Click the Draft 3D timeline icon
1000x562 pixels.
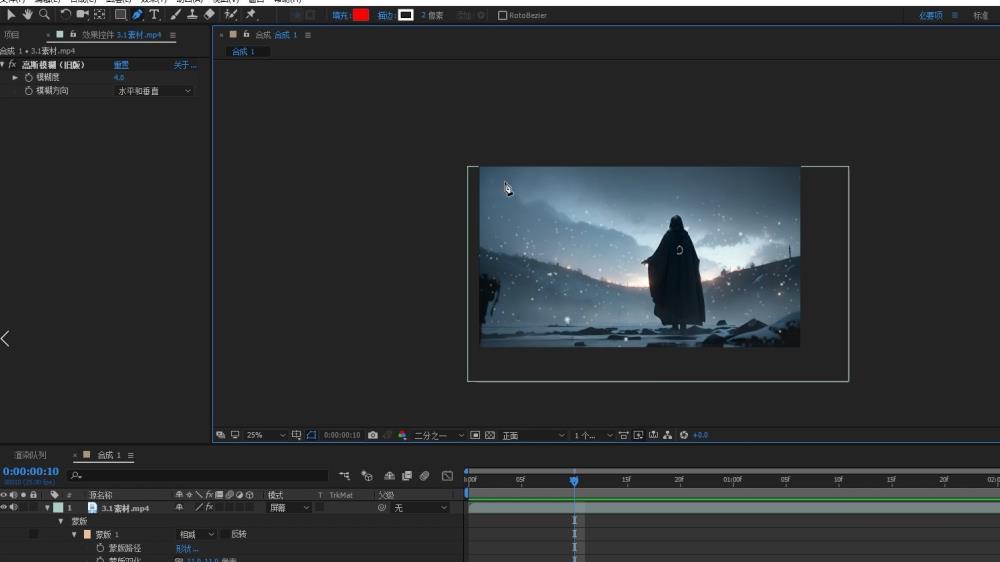(367, 476)
